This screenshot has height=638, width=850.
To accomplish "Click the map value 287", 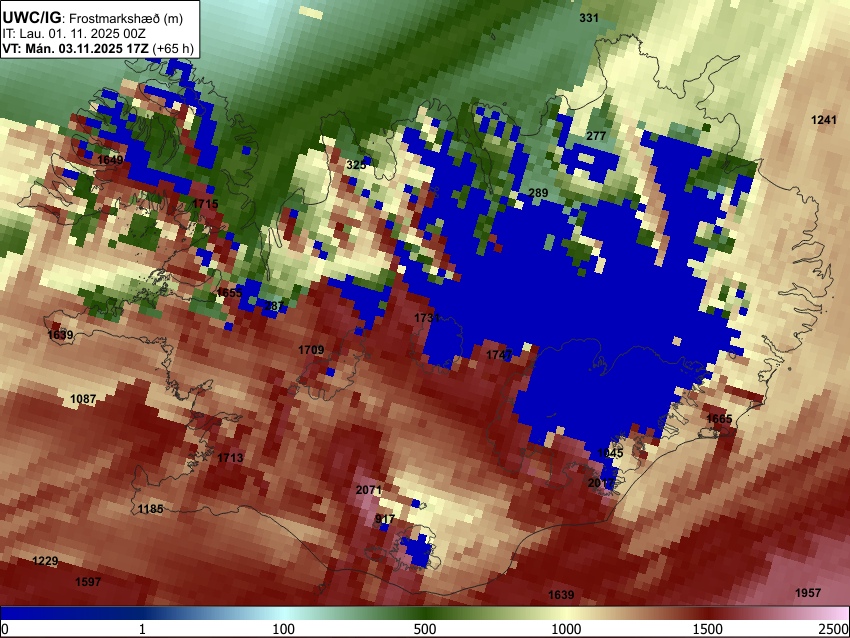I will (274, 306).
